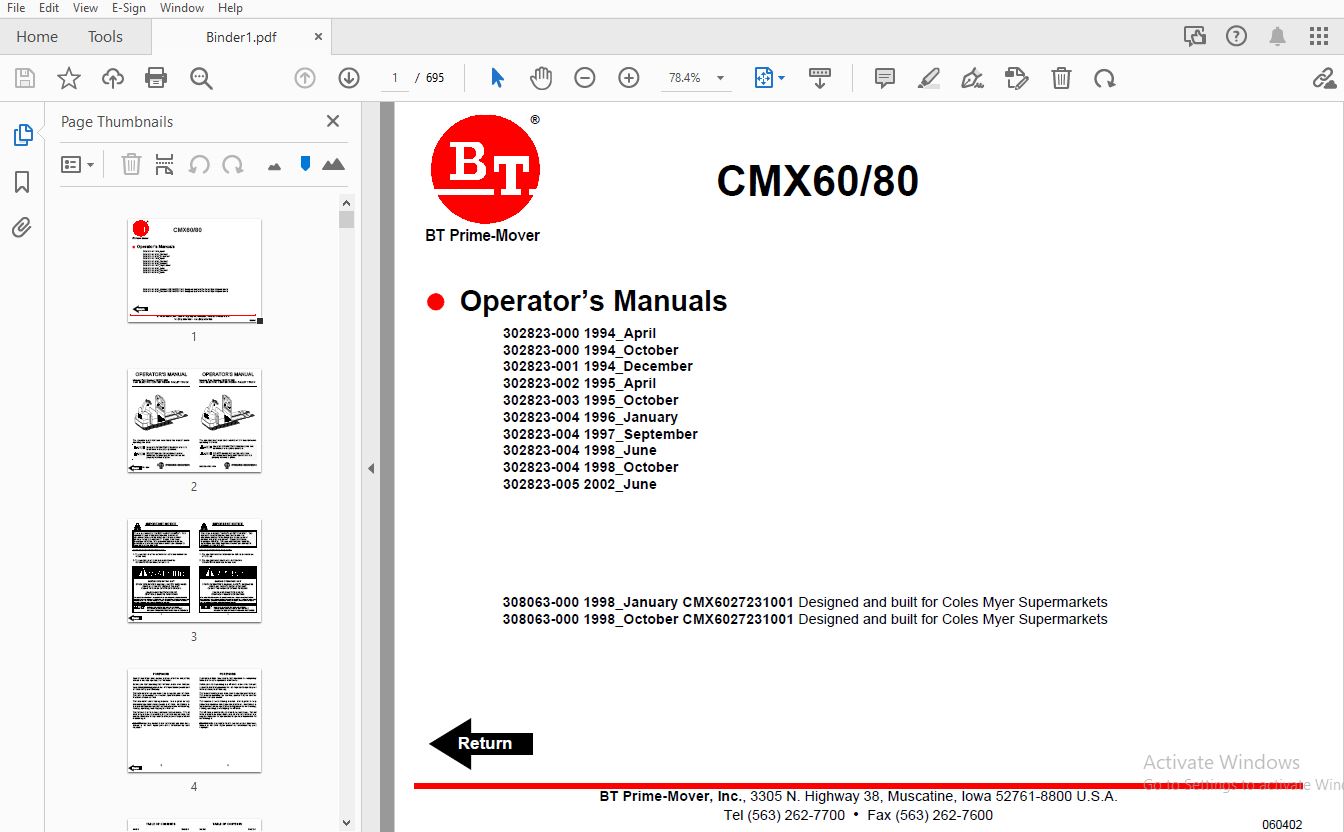Collapse the left navigation pane
This screenshot has height=832, width=1344.
371,468
